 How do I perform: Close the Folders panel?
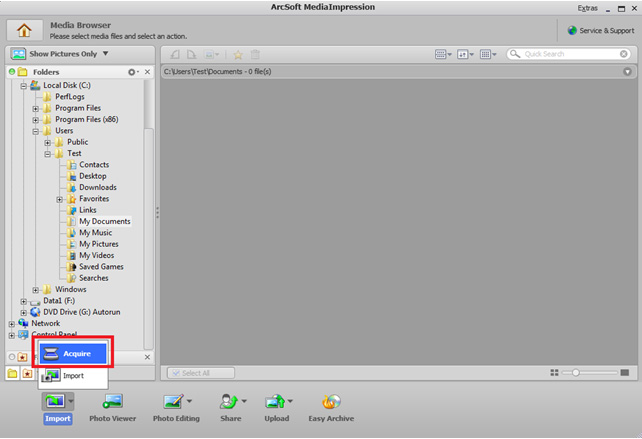click(x=147, y=72)
